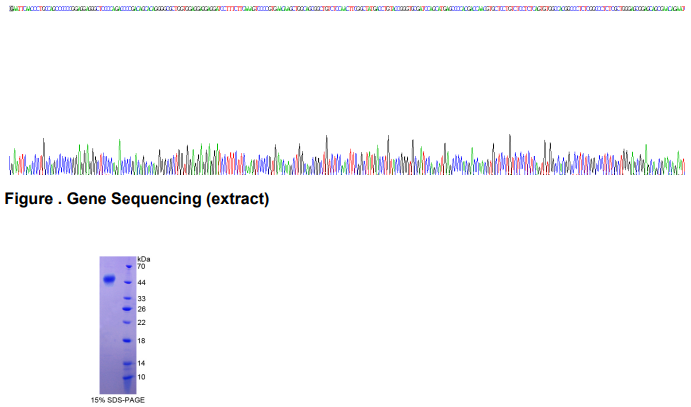This screenshot has height=407, width=691.
Task: Click the 22 kDa marker label
Action: pos(142,323)
